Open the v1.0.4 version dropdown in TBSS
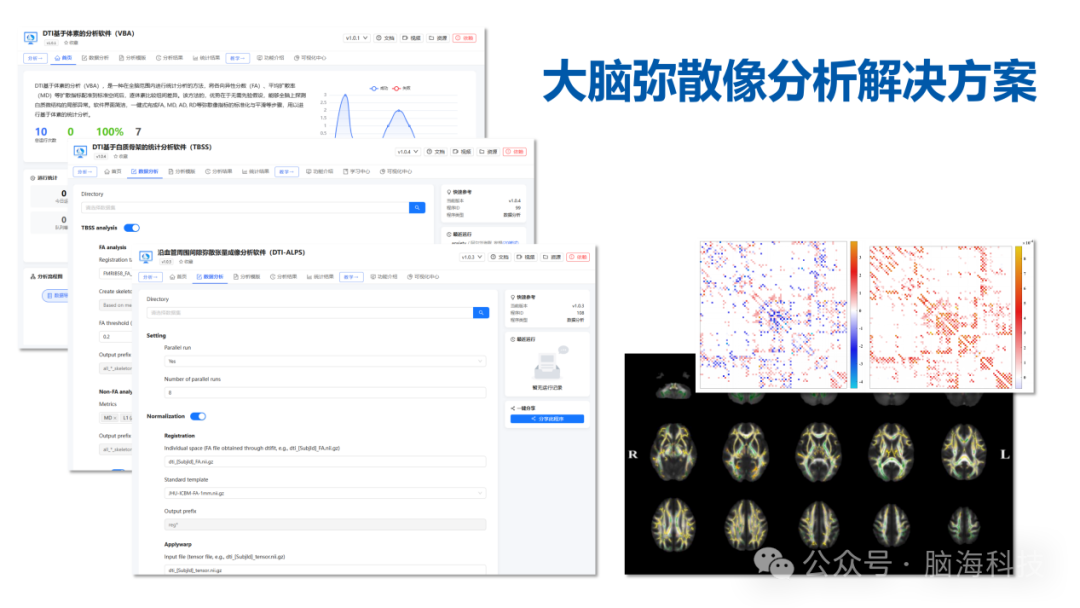The height and width of the screenshot is (608, 1080). 408,151
